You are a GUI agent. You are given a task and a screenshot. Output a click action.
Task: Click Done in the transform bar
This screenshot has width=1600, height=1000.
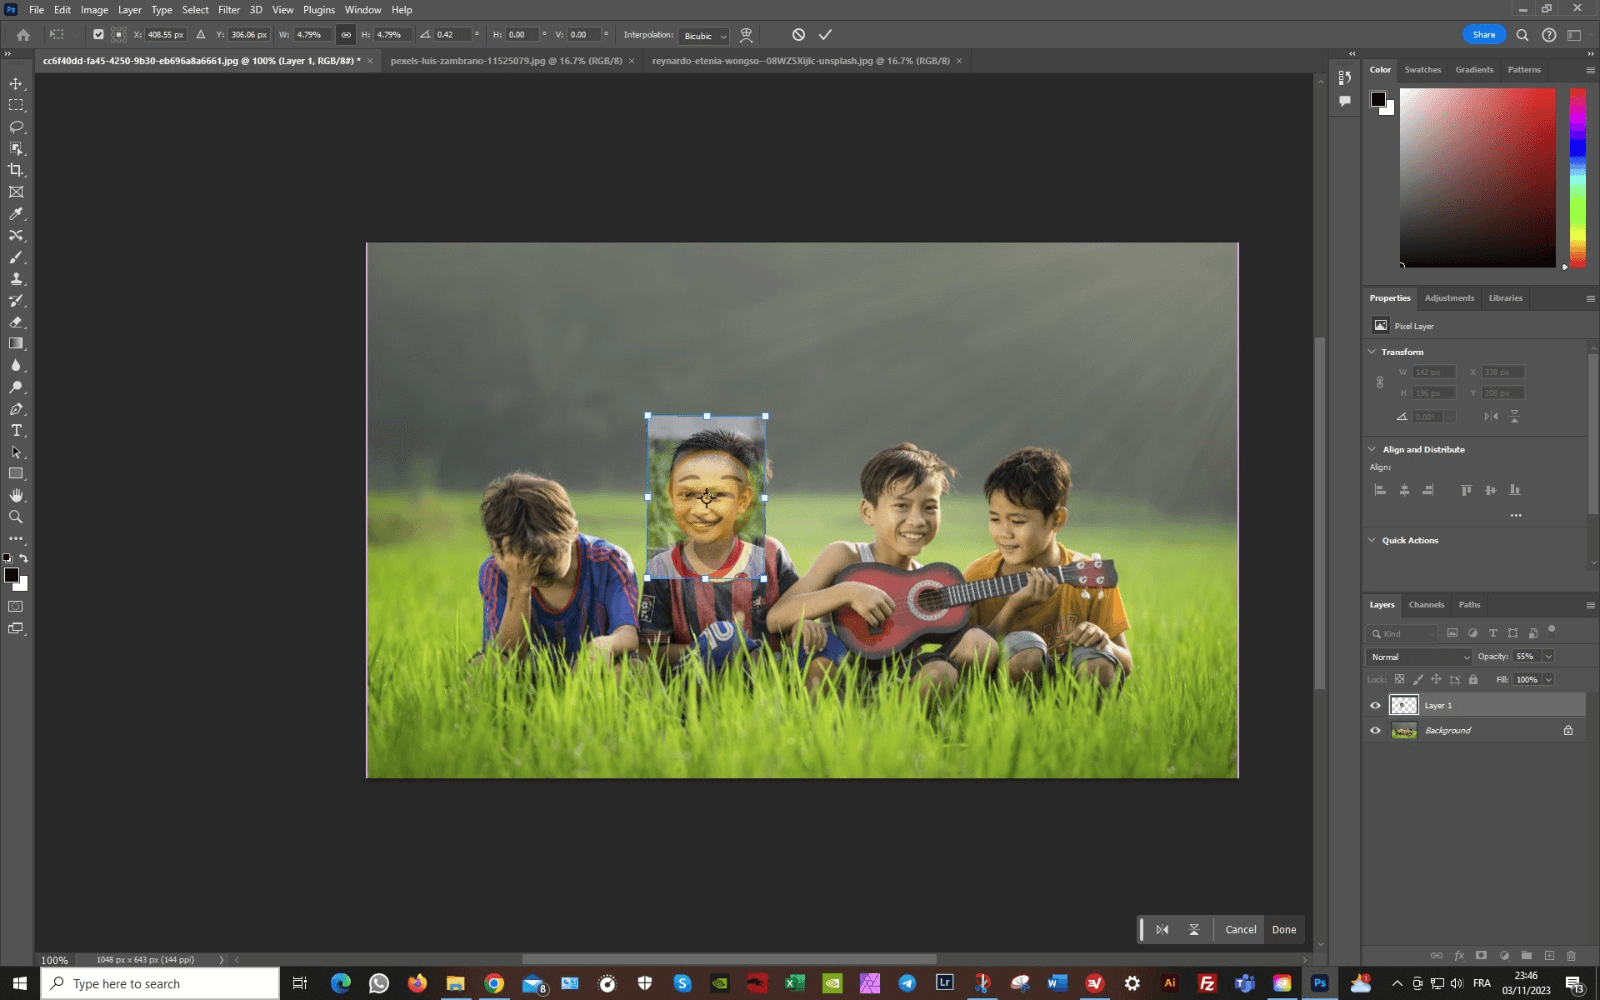point(1284,929)
